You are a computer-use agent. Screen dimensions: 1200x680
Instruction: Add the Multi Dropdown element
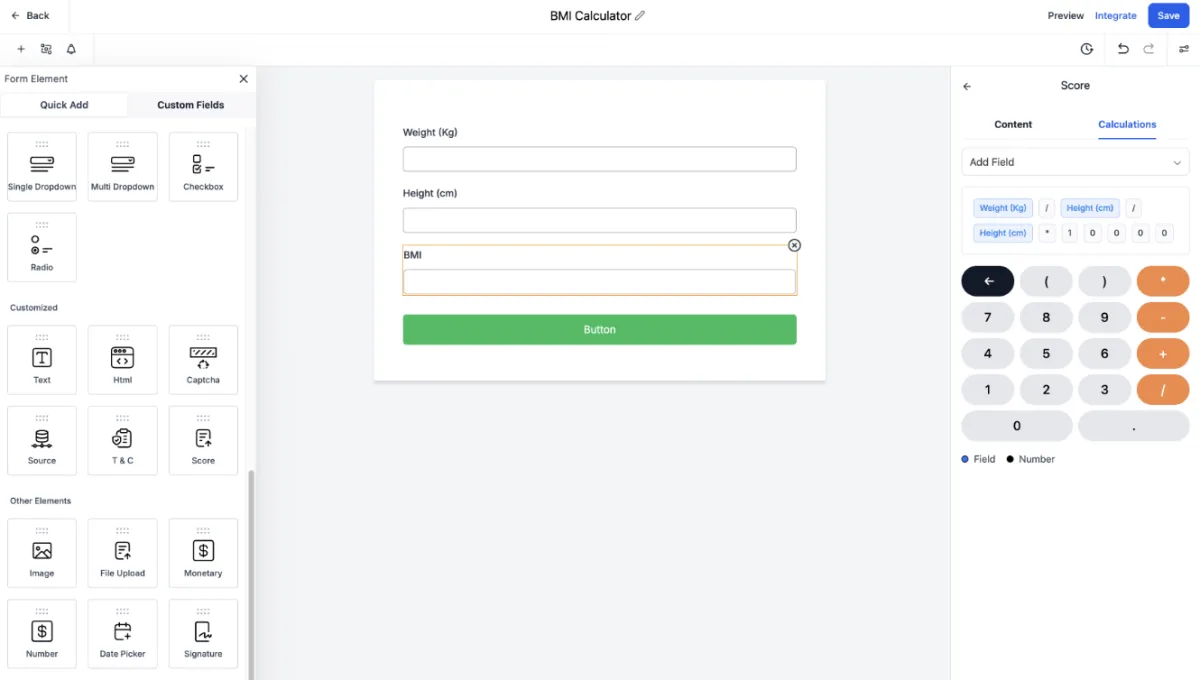click(x=122, y=167)
